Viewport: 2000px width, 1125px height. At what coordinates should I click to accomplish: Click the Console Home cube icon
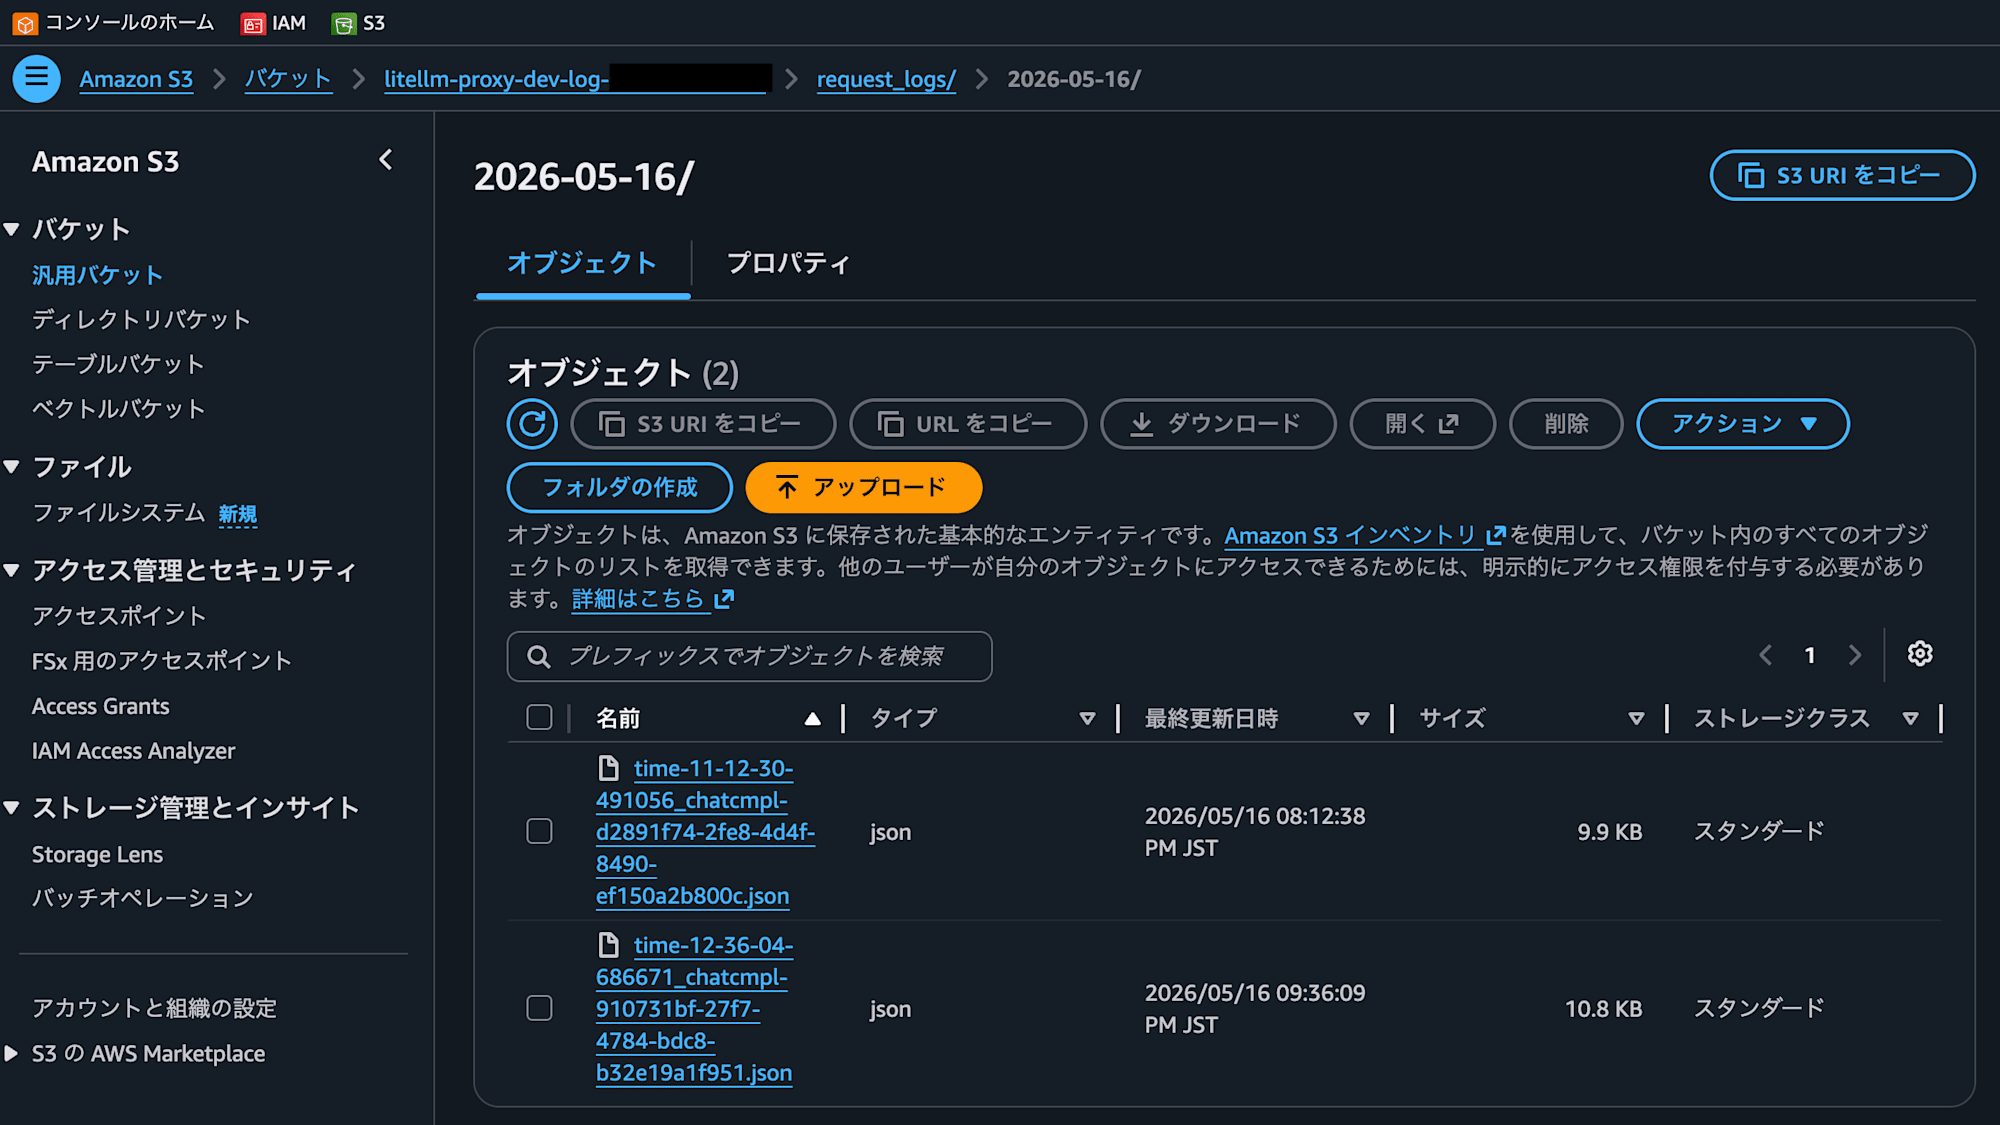tap(25, 23)
